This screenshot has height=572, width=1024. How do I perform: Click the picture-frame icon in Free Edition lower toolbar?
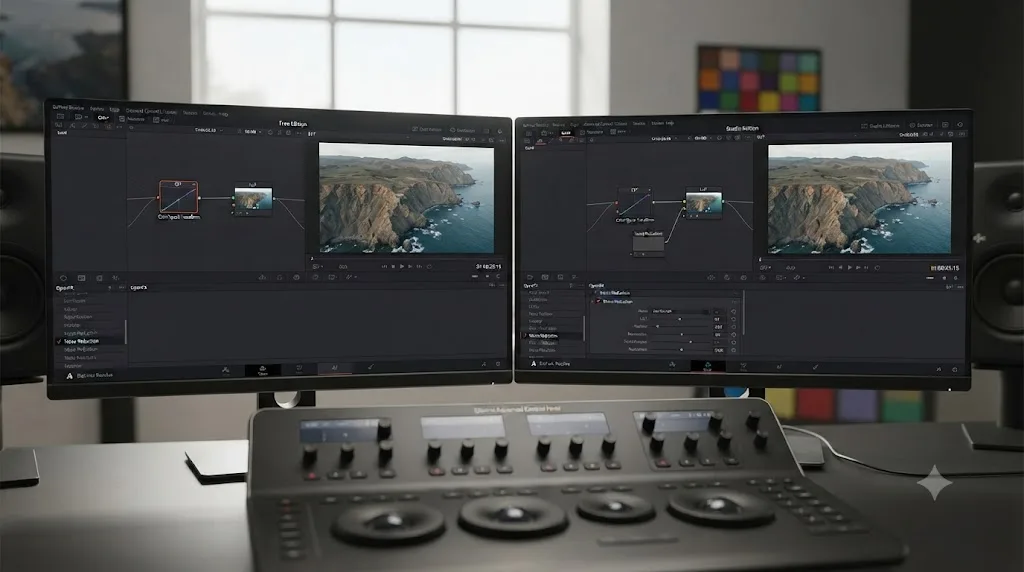tap(81, 278)
